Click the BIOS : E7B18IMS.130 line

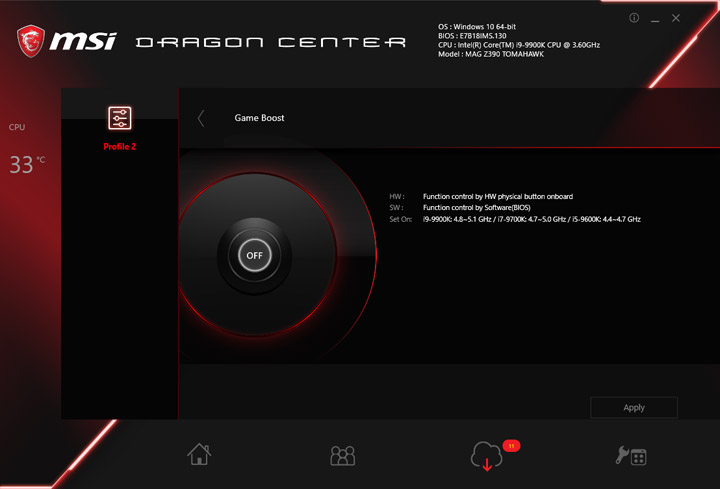click(x=472, y=36)
